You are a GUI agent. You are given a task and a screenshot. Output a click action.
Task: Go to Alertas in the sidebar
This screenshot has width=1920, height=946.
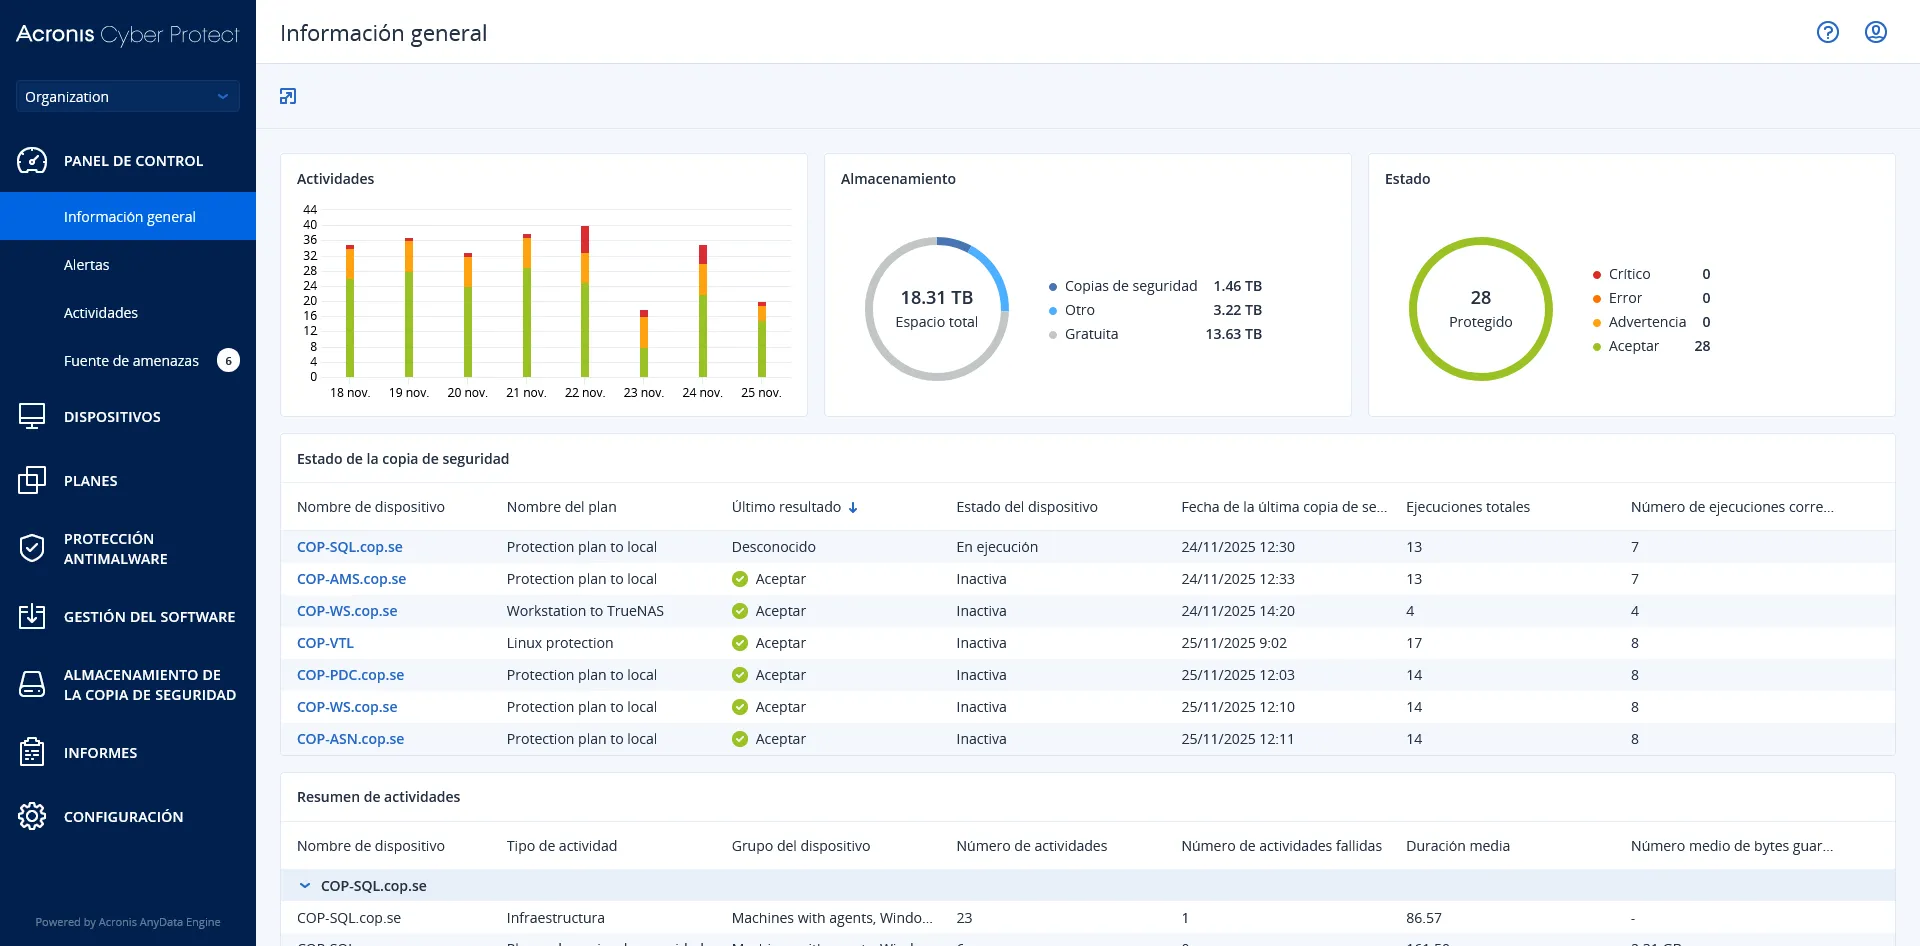coord(87,265)
